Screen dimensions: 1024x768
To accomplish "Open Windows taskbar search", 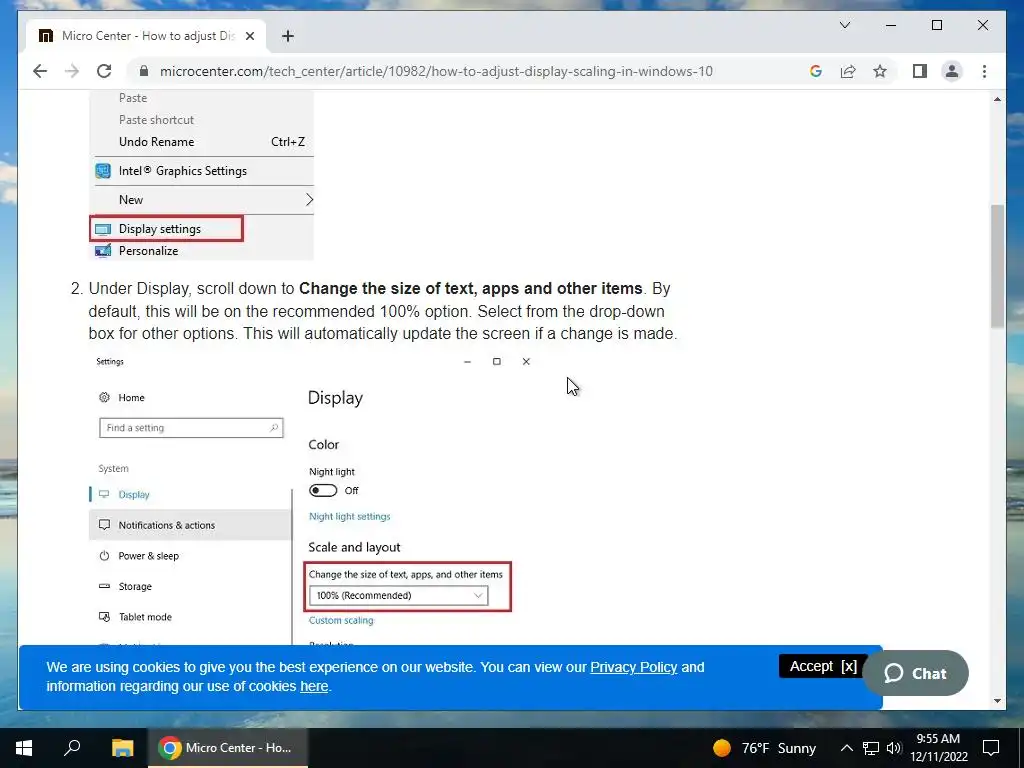I will pos(72,747).
